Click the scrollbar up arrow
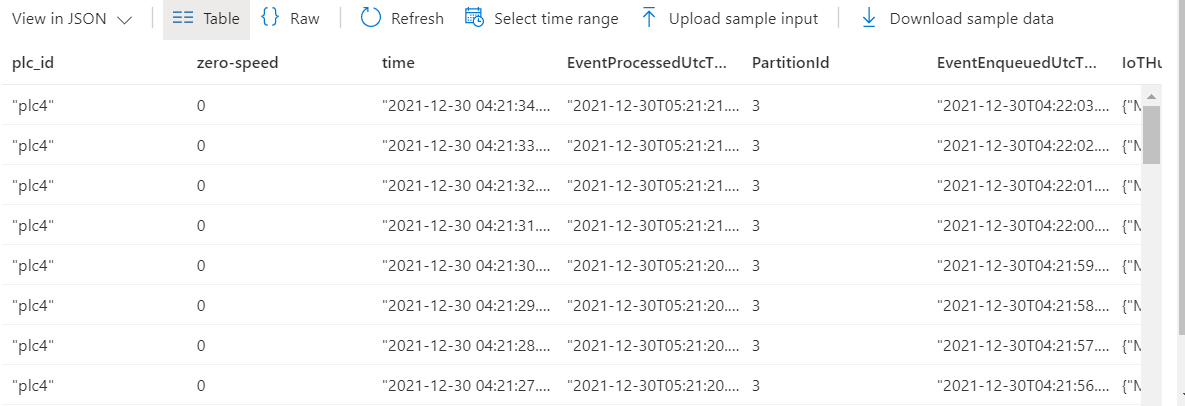 point(1151,97)
